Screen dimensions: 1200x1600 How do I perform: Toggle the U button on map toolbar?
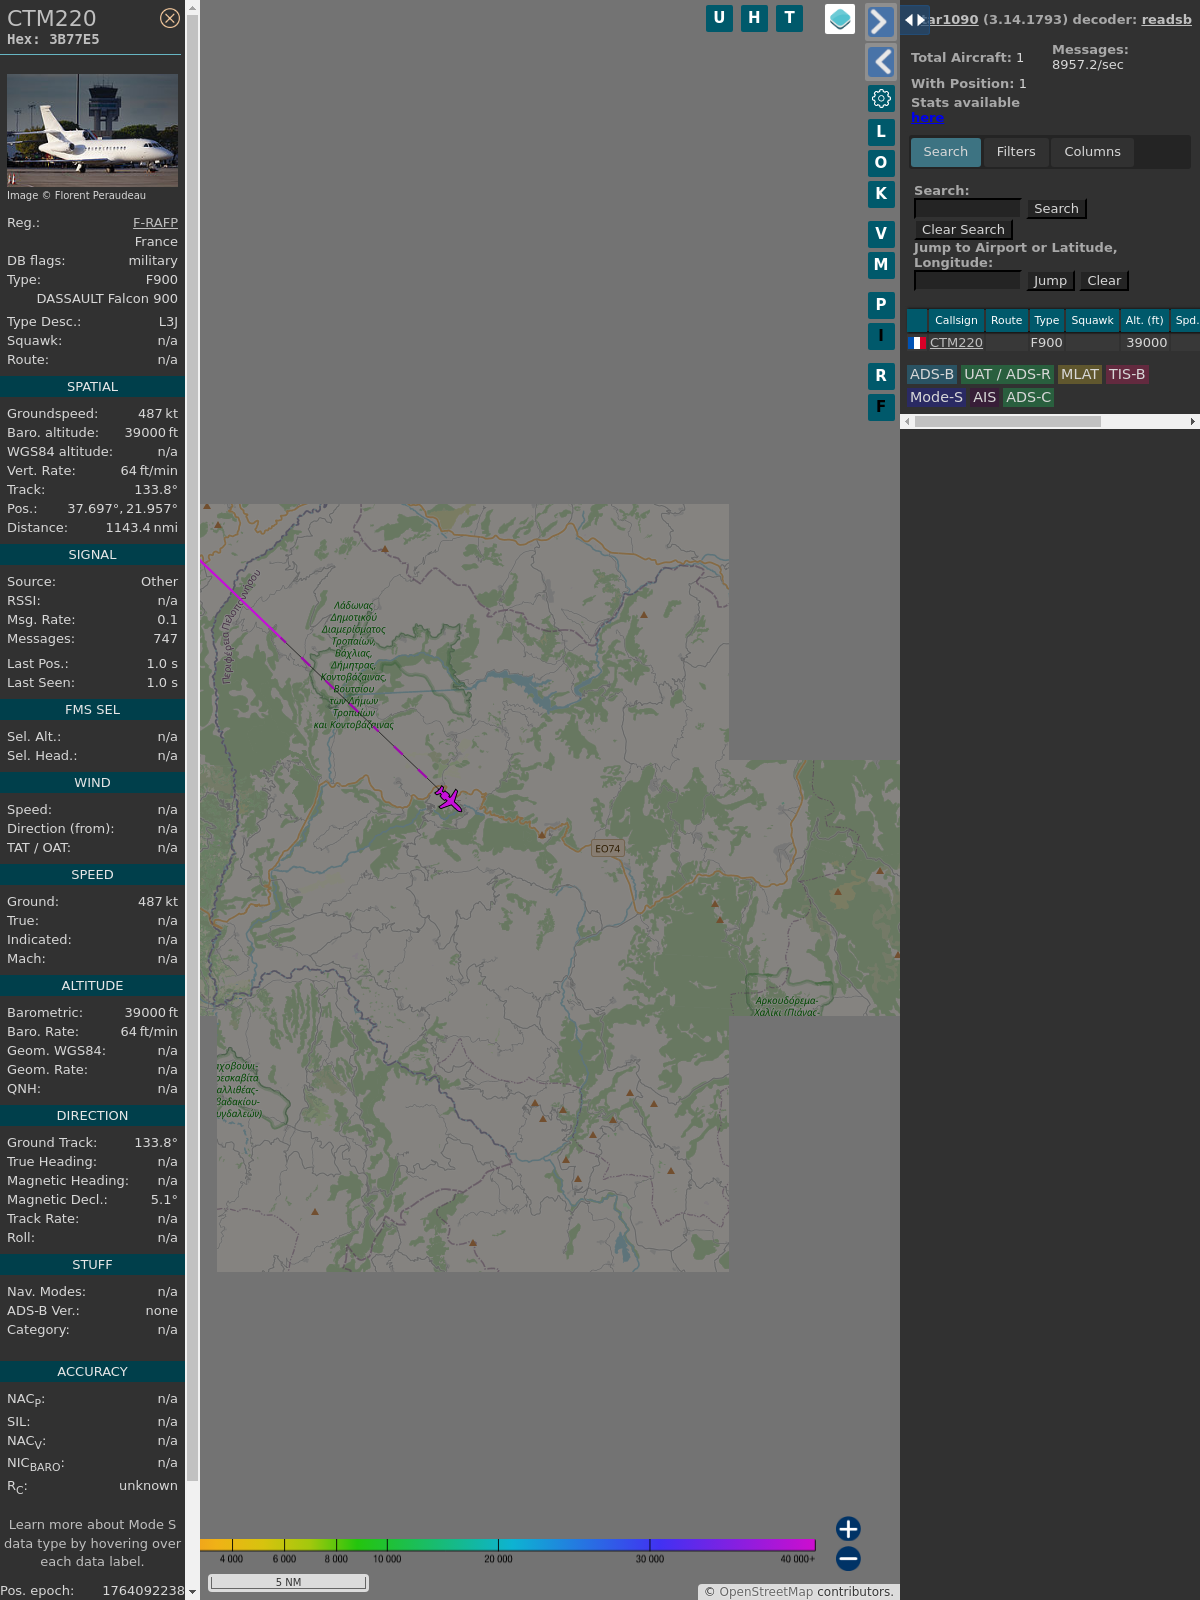point(719,18)
